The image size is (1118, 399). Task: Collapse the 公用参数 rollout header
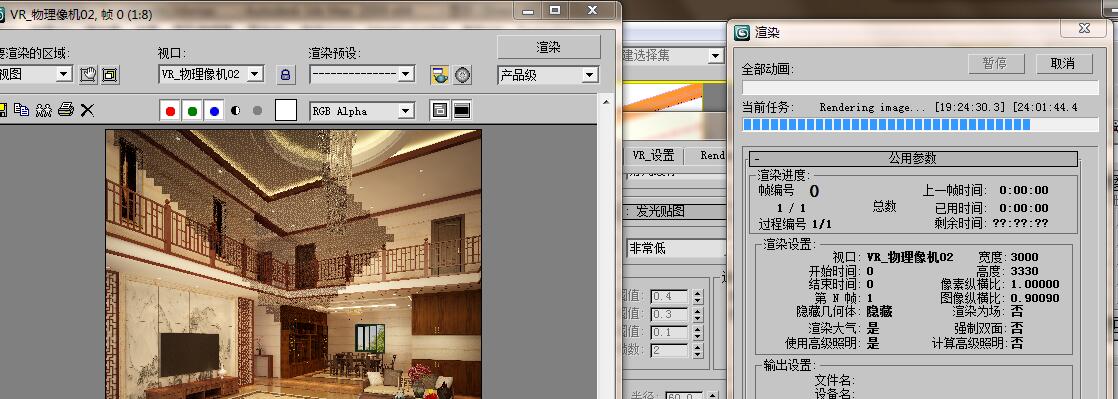(x=912, y=158)
